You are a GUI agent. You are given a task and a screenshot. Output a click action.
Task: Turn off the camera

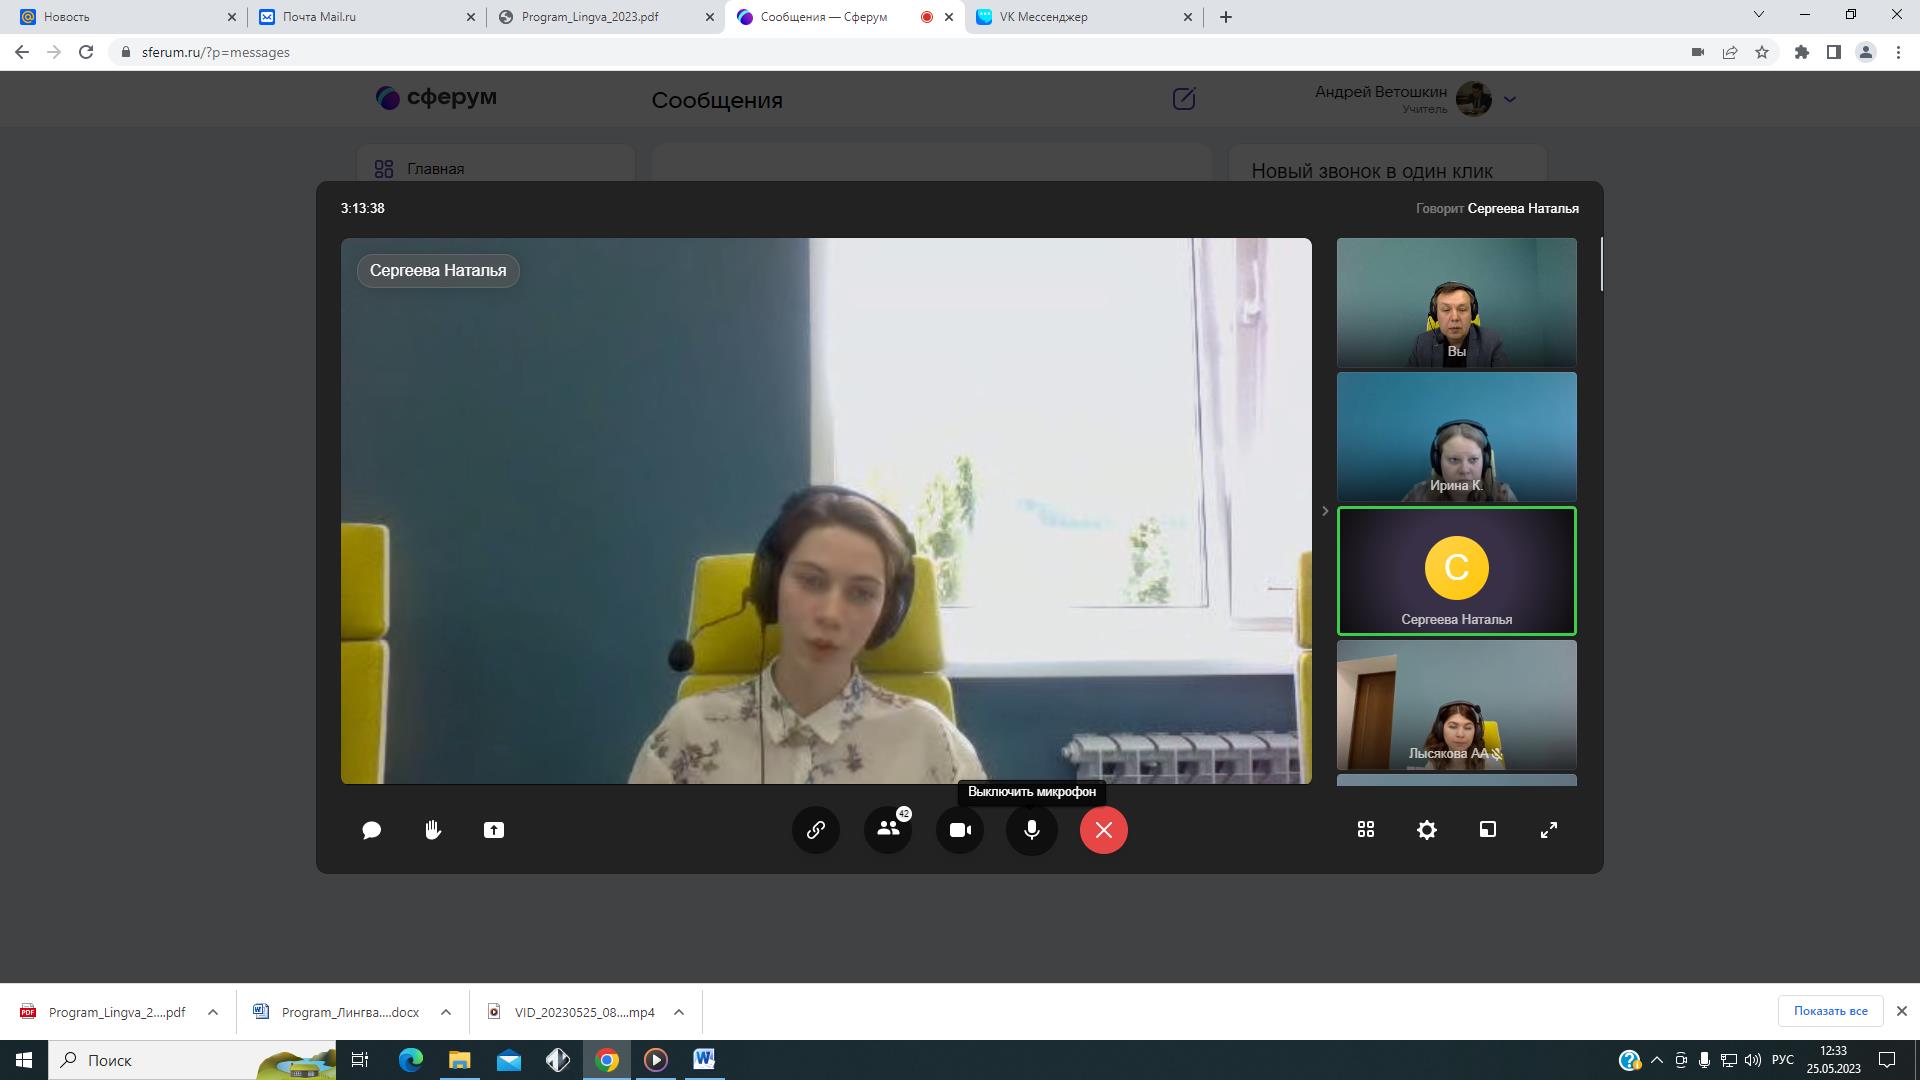(960, 830)
